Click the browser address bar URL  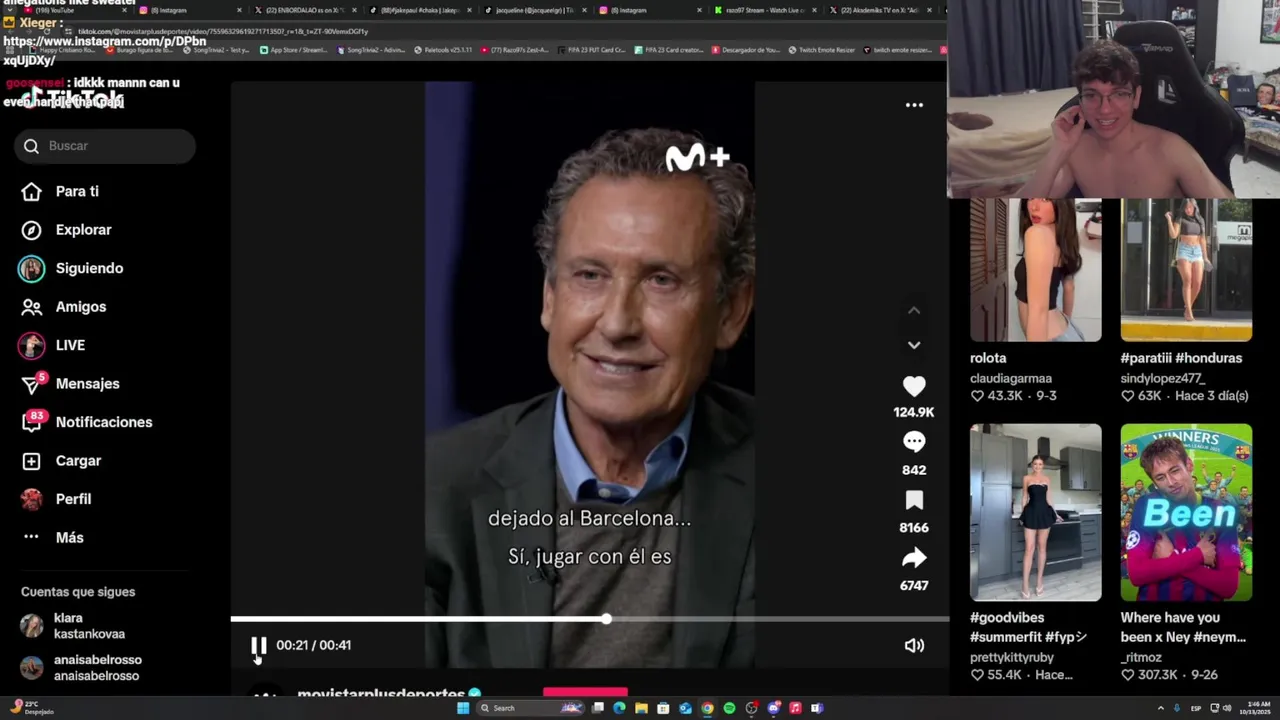[222, 31]
